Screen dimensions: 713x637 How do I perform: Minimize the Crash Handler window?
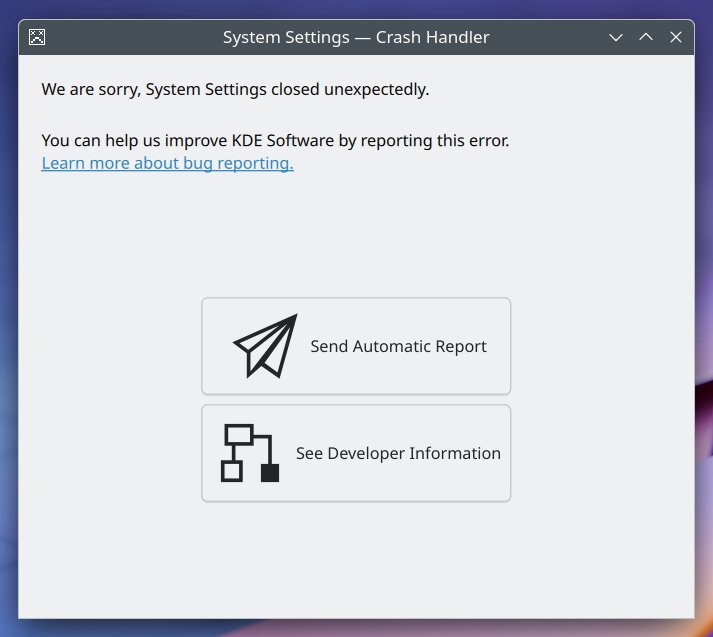[x=616, y=37]
